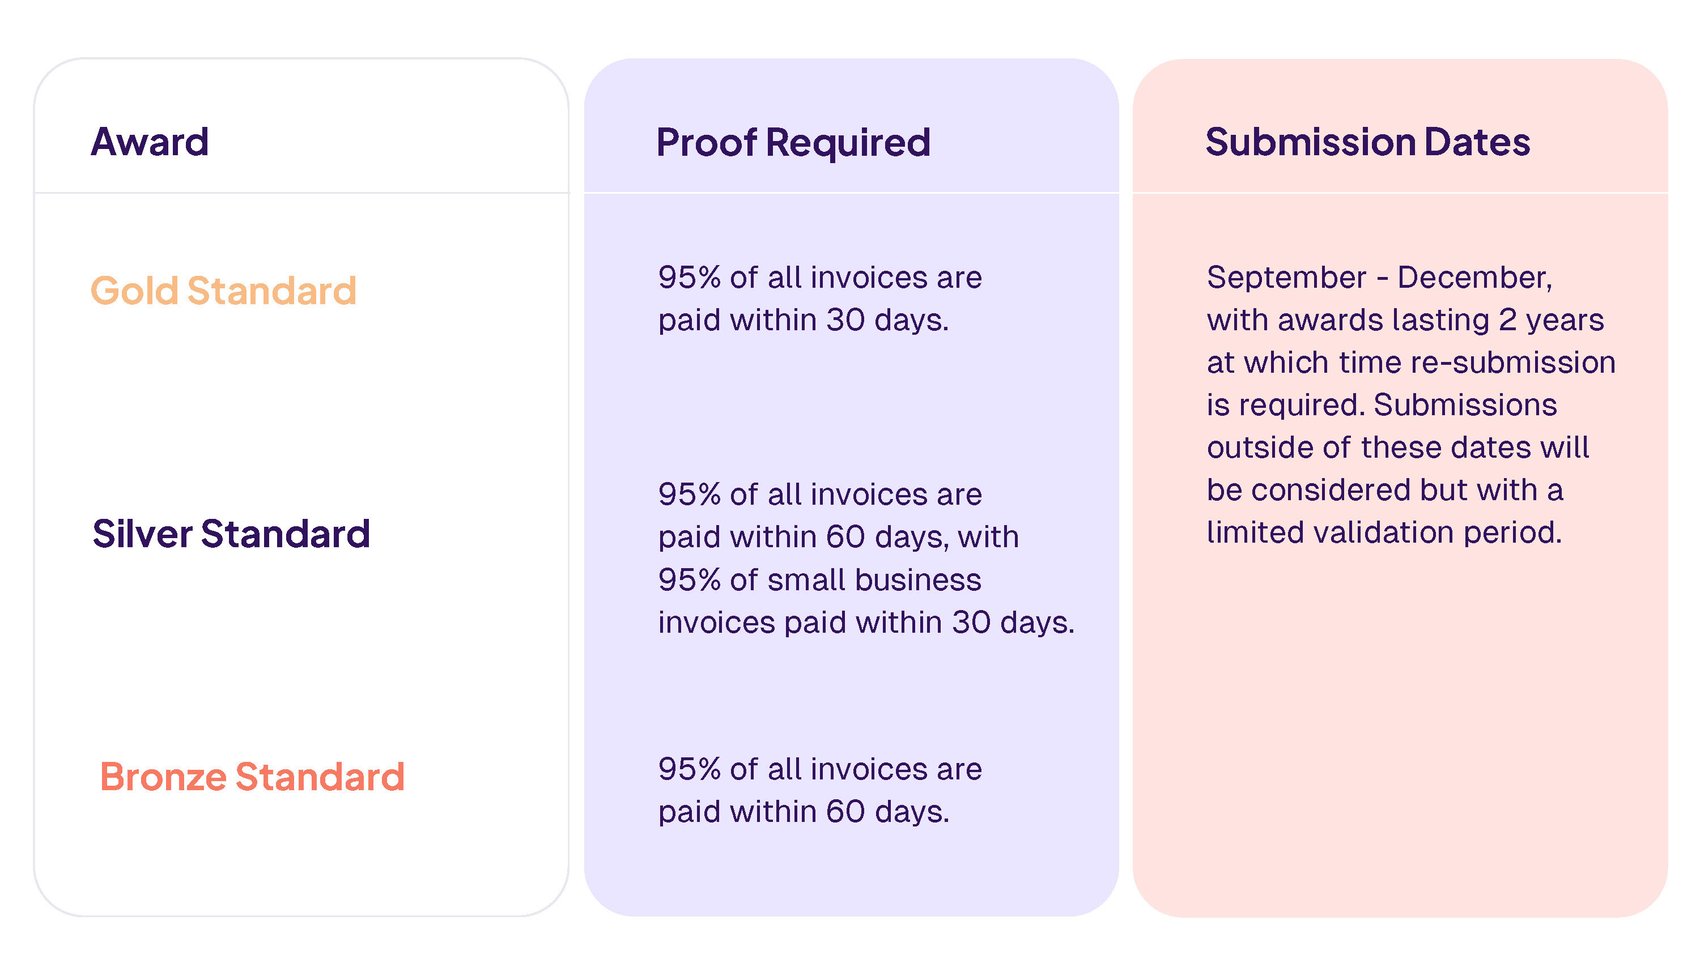Click the "is required. Submissions" line
Image resolution: width=1700 pixels, height=976 pixels.
(x=1381, y=405)
